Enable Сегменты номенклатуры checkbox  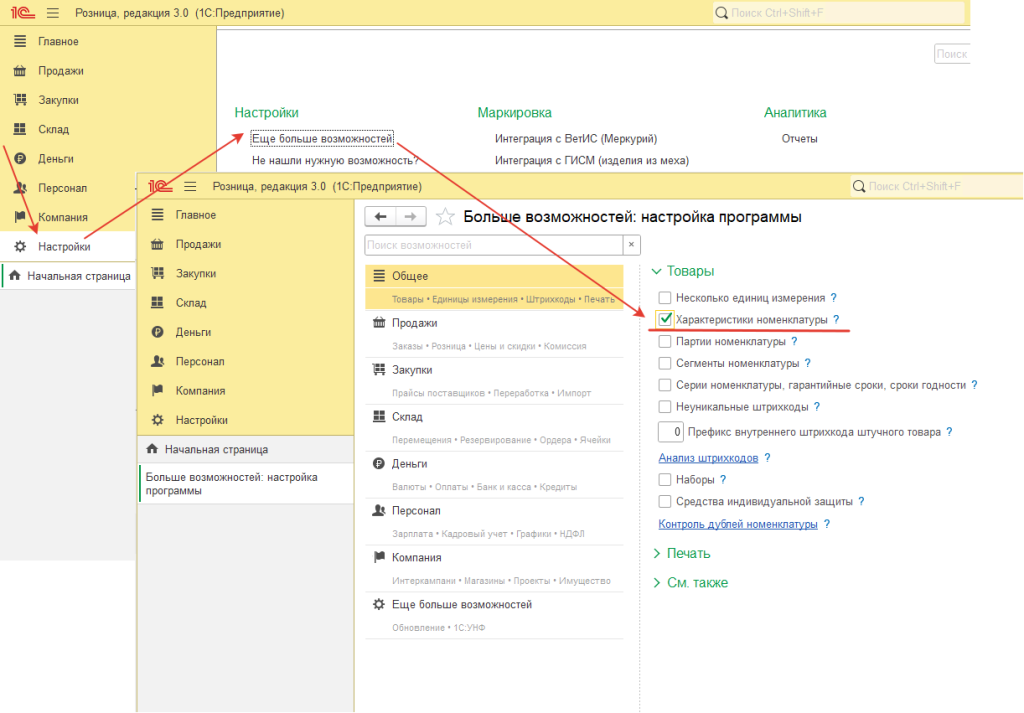coord(665,363)
